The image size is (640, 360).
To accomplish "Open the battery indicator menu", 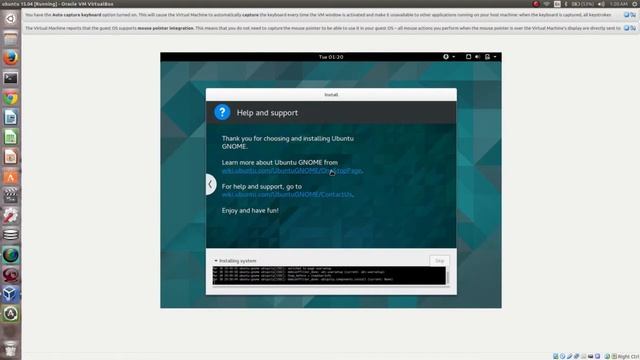I will pyautogui.click(x=582, y=4).
